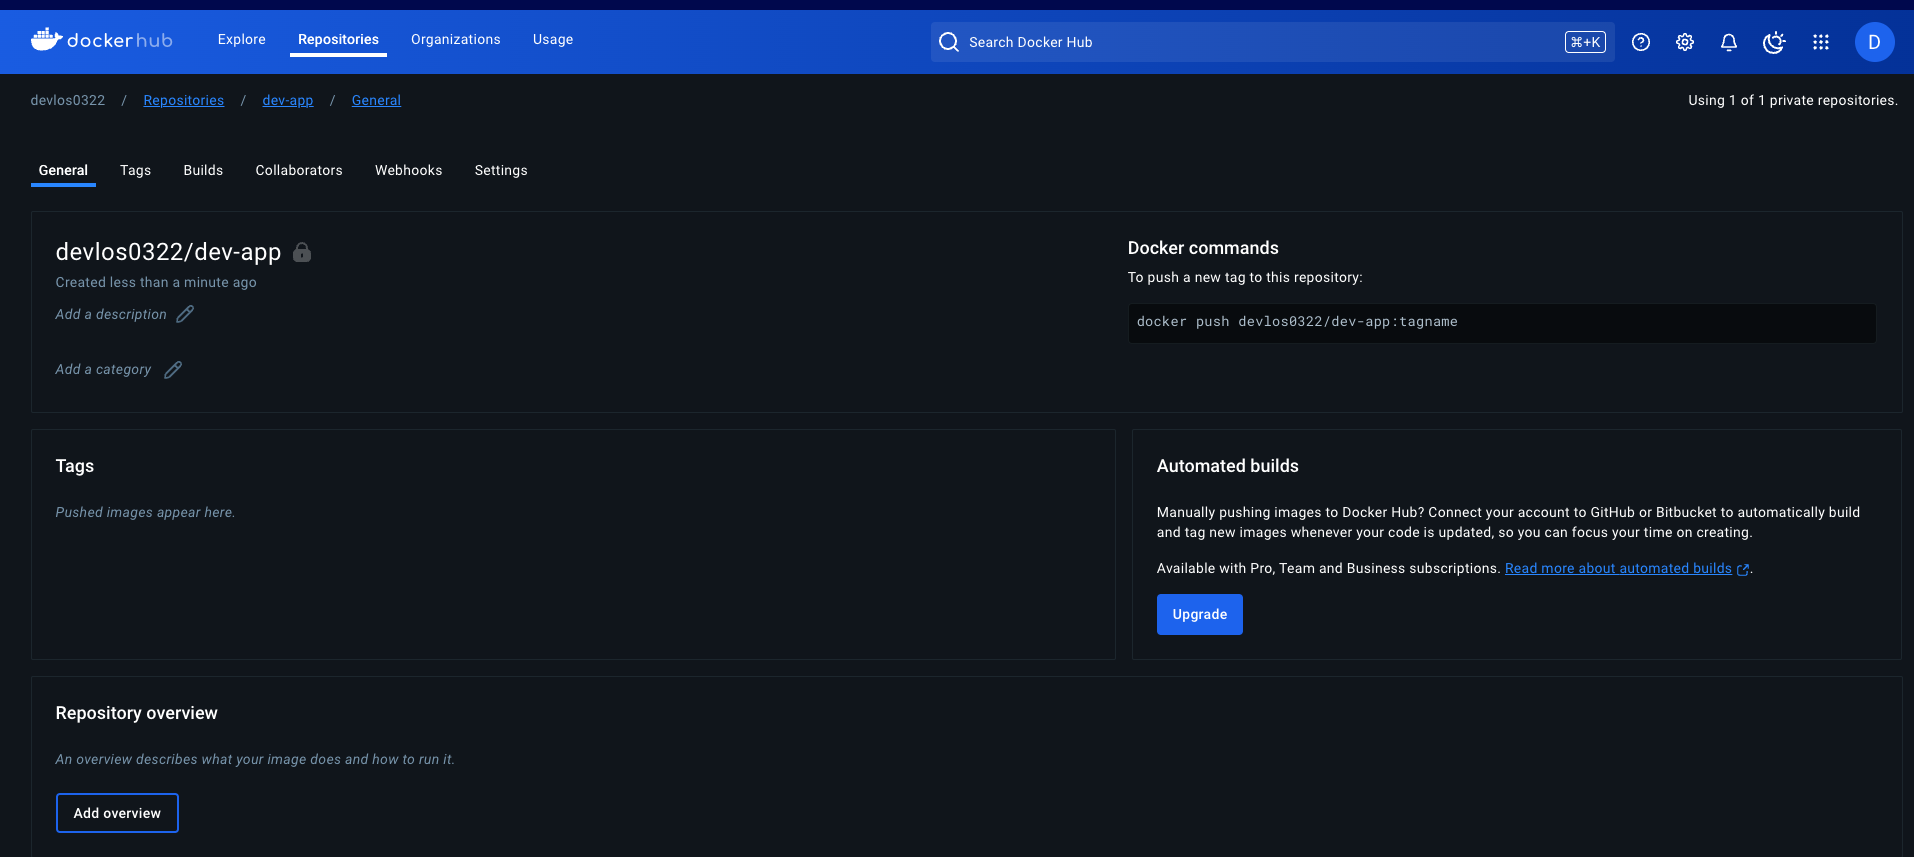The width and height of the screenshot is (1914, 857).
Task: Open the help question mark icon
Action: [x=1641, y=42]
